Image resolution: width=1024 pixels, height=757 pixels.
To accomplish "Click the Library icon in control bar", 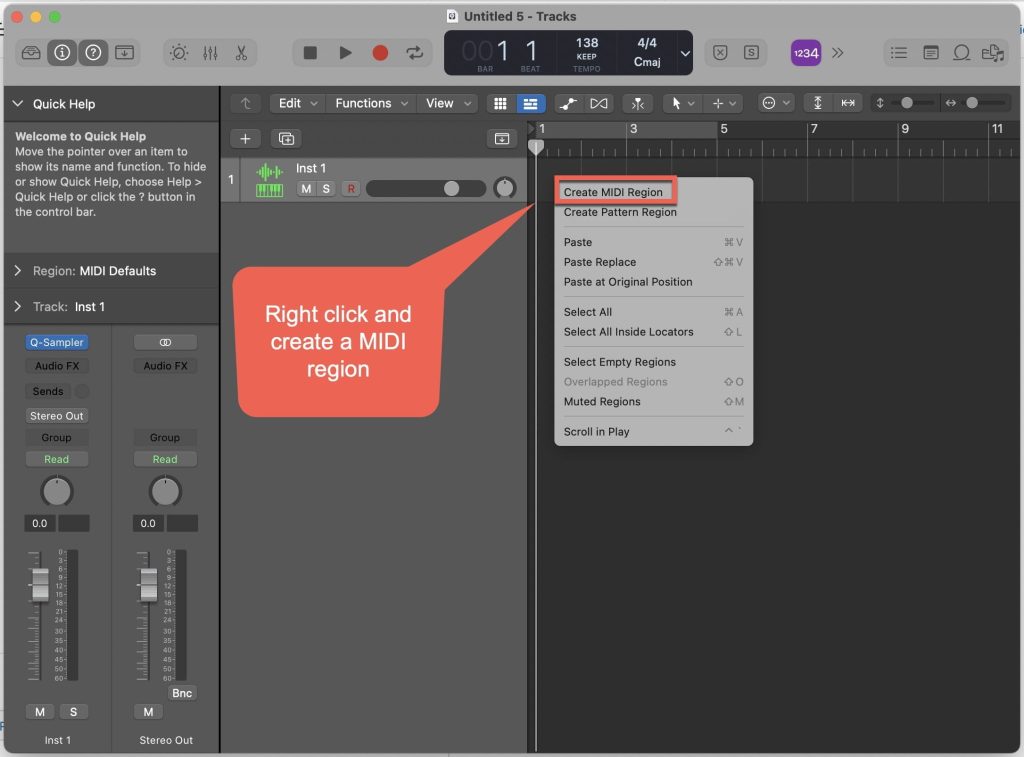I will 31,53.
